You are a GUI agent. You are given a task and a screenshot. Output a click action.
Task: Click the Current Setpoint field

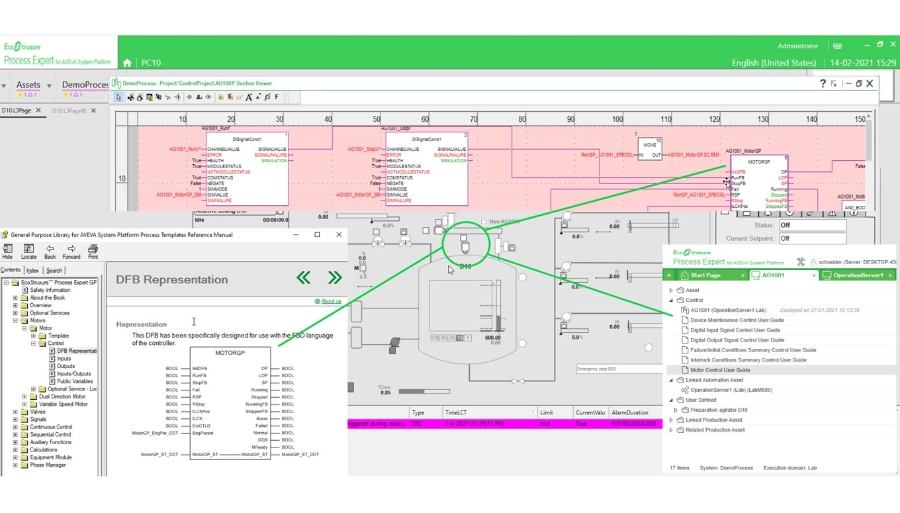(811, 238)
